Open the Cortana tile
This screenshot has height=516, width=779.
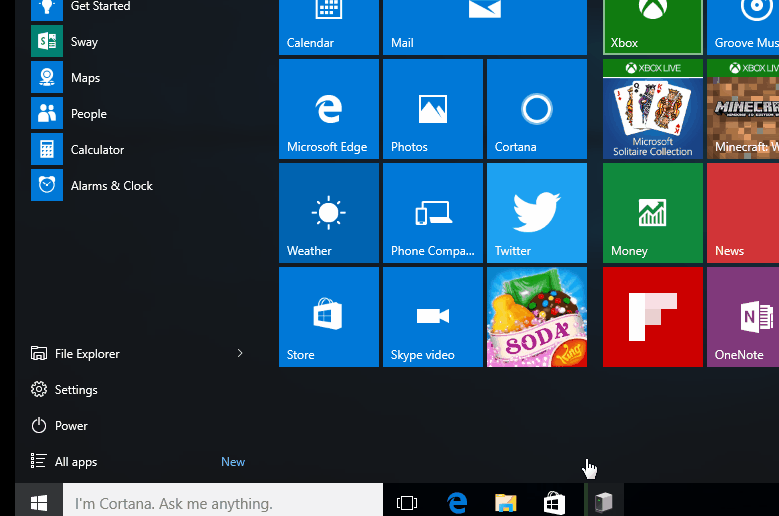click(x=536, y=108)
